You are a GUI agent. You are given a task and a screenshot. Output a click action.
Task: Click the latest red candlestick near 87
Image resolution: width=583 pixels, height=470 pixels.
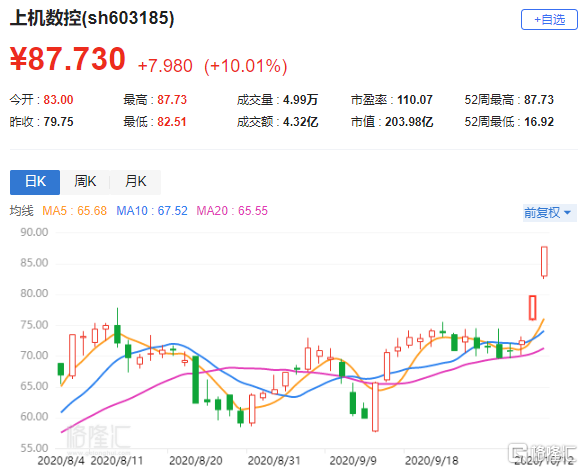(544, 262)
